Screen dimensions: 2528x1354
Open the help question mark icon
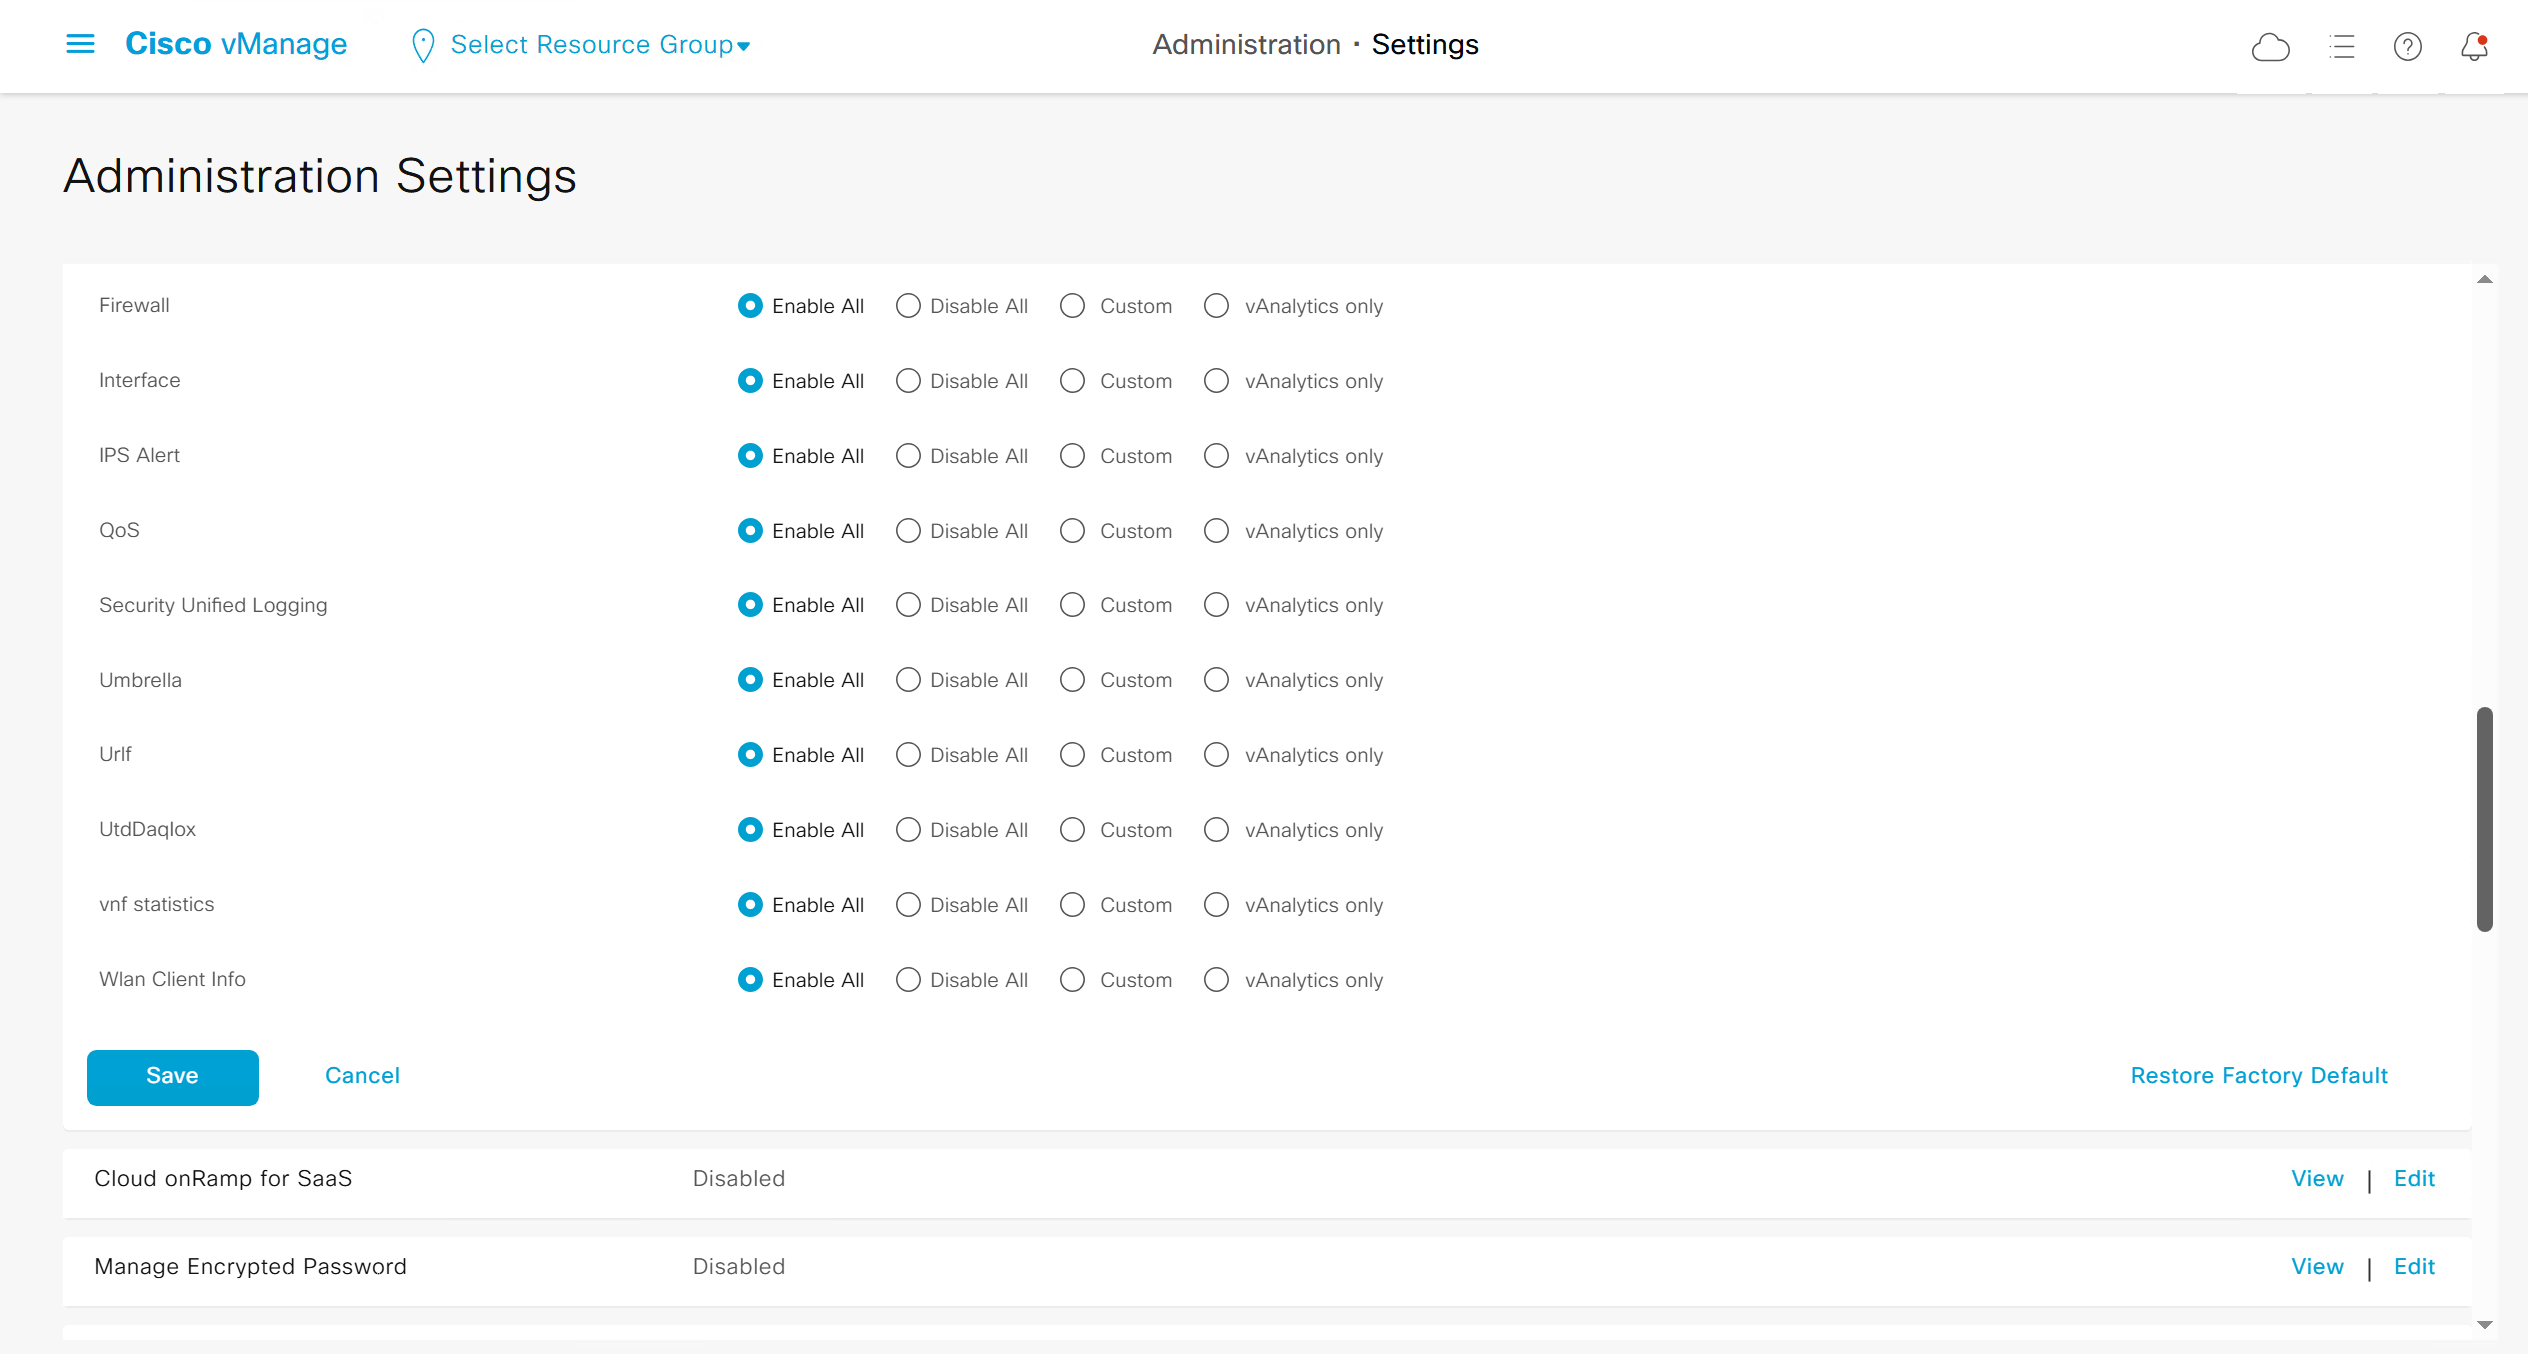tap(2407, 46)
